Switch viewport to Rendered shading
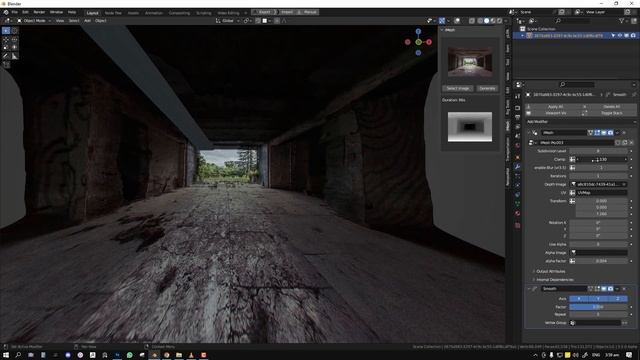 pos(499,20)
